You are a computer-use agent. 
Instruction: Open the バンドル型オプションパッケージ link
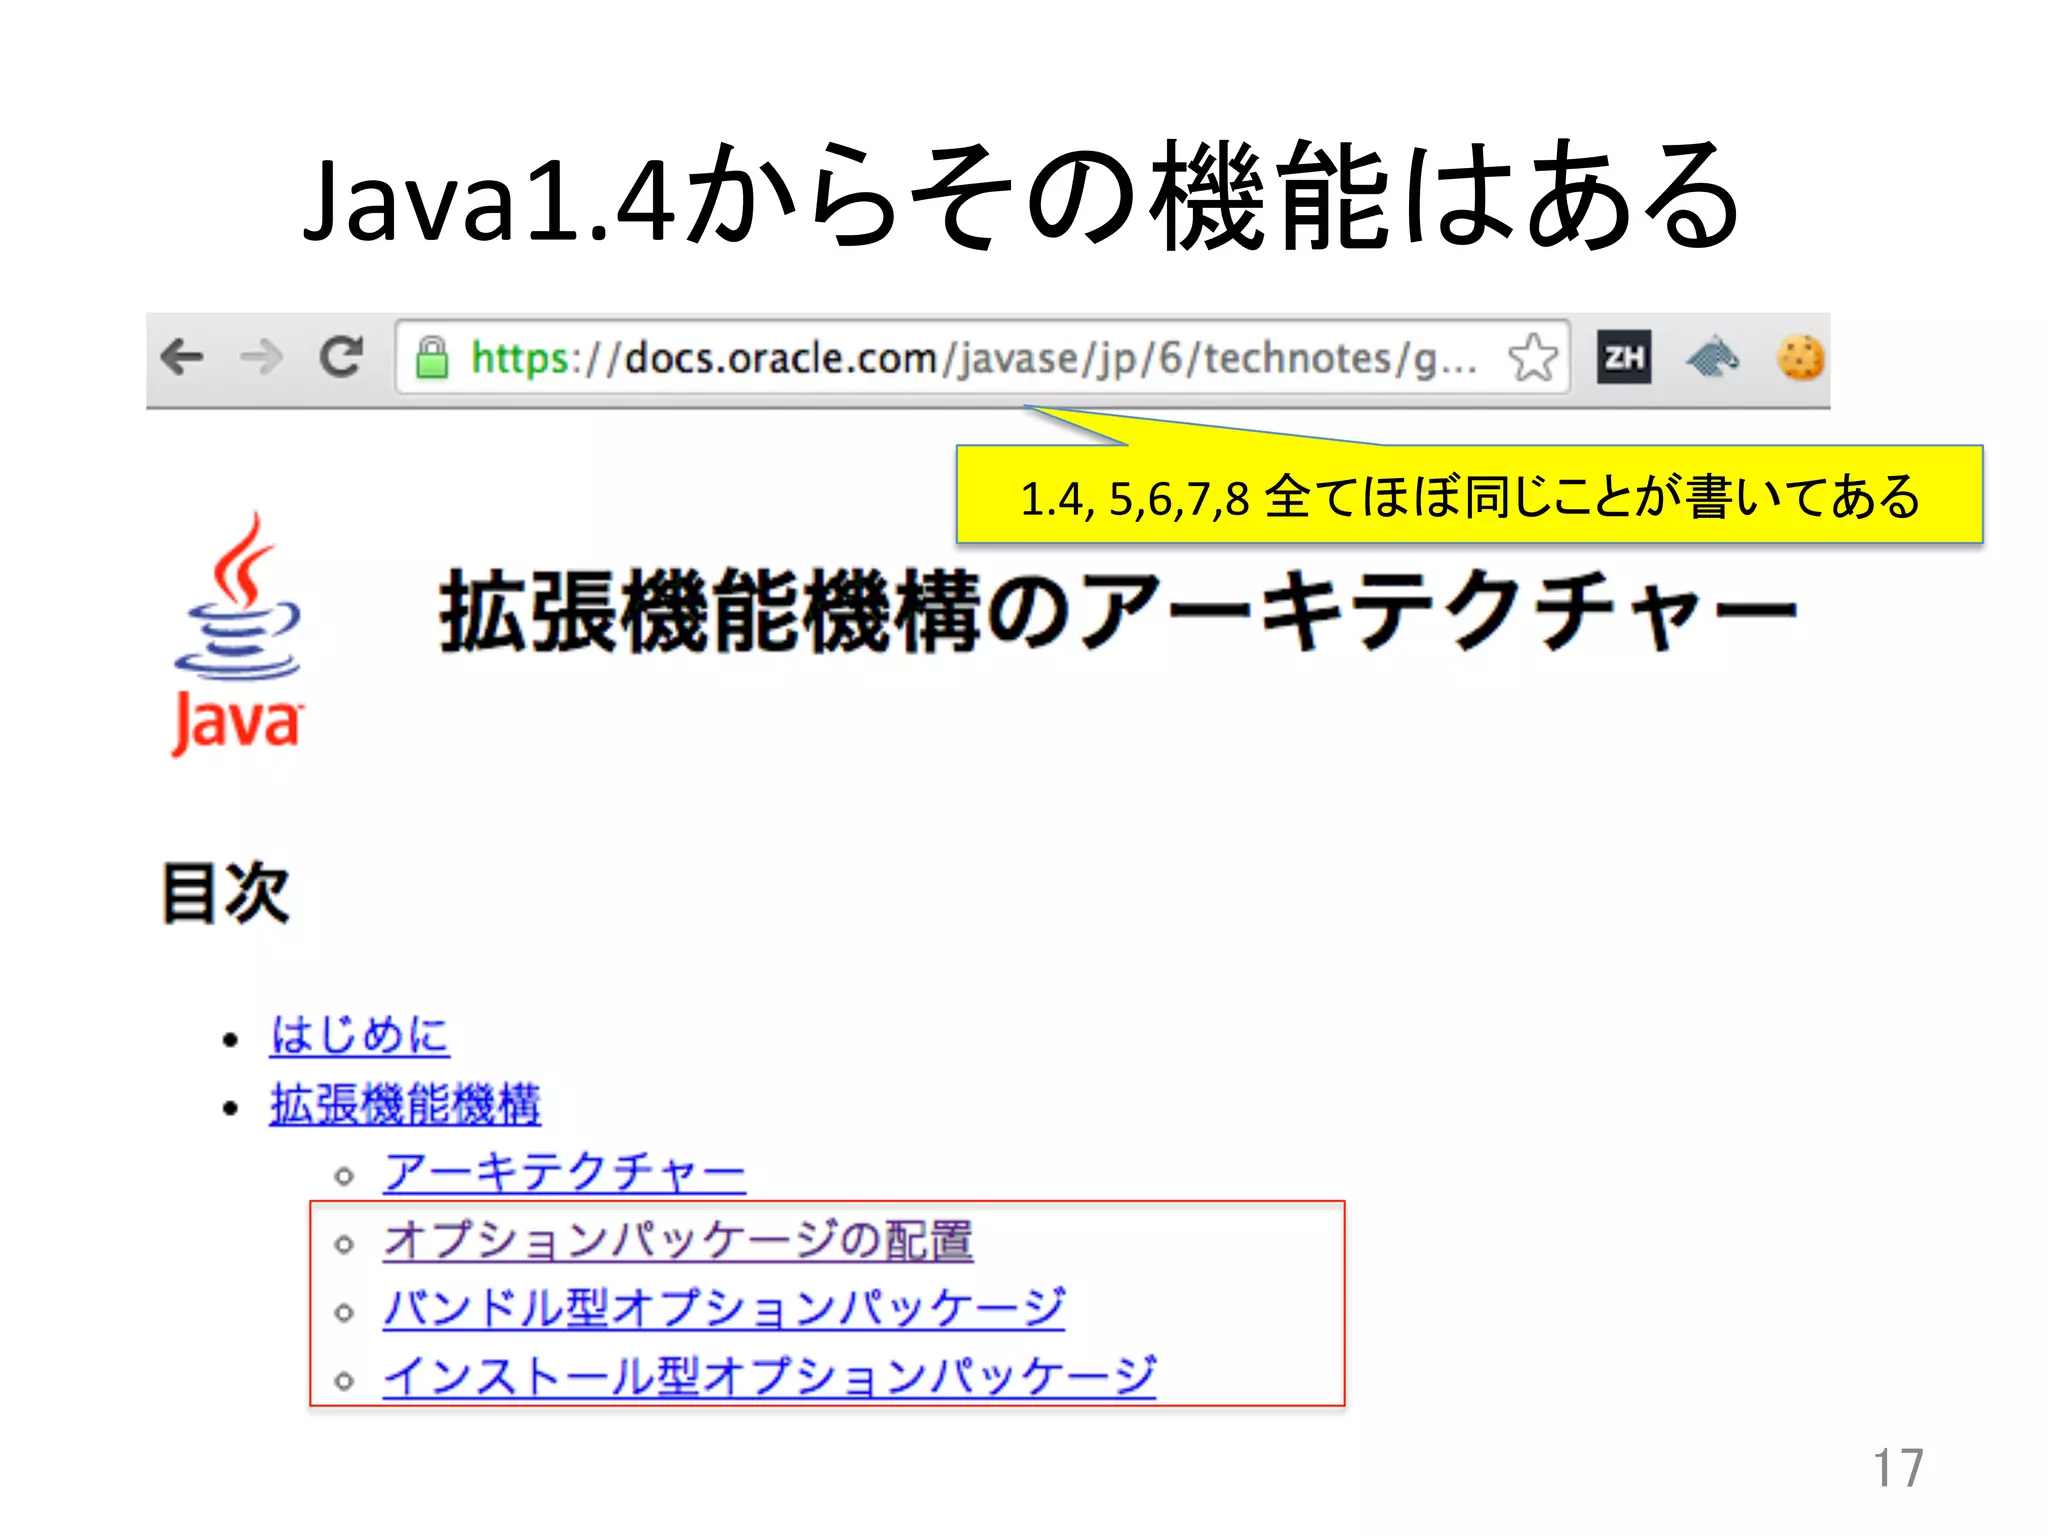(724, 1308)
